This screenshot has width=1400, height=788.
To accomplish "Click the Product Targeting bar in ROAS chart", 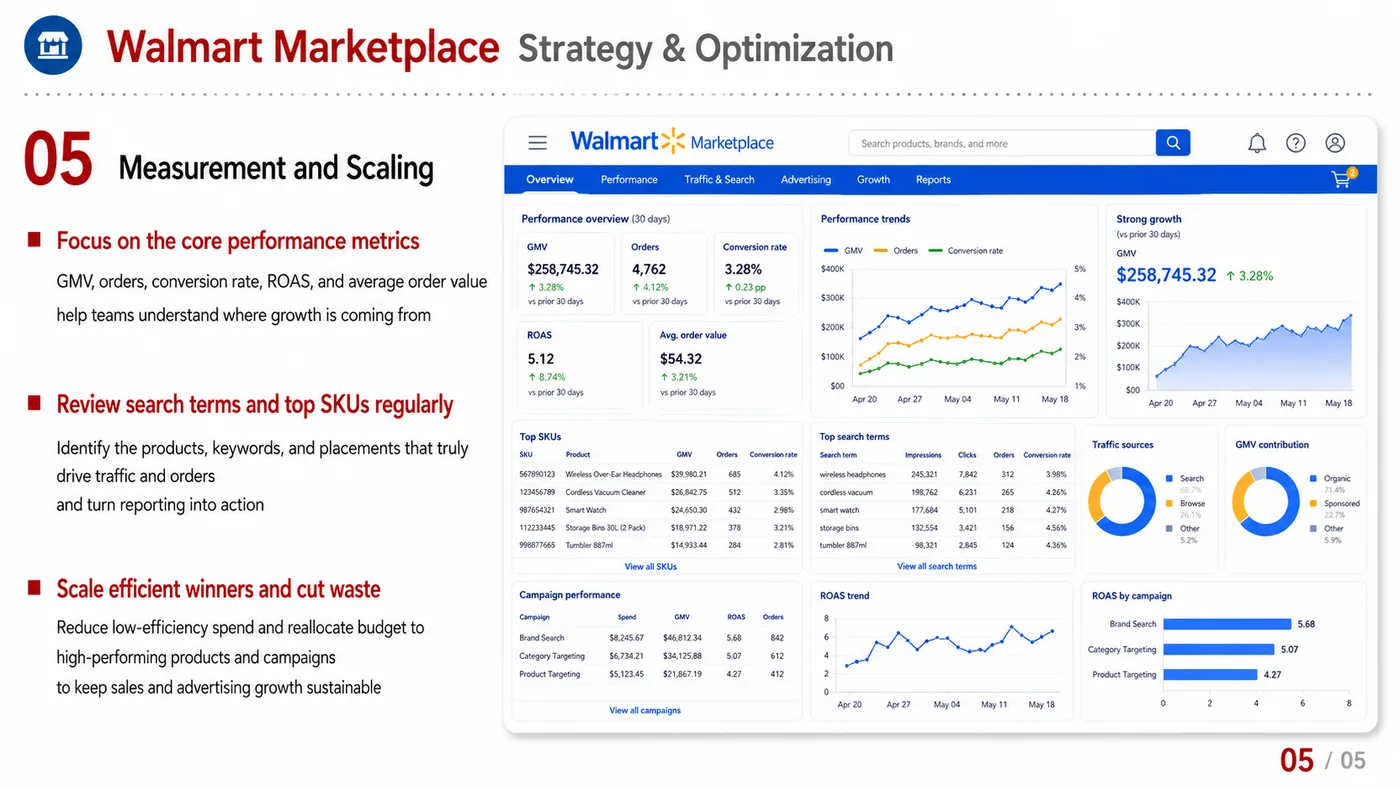I will (x=1211, y=675).
